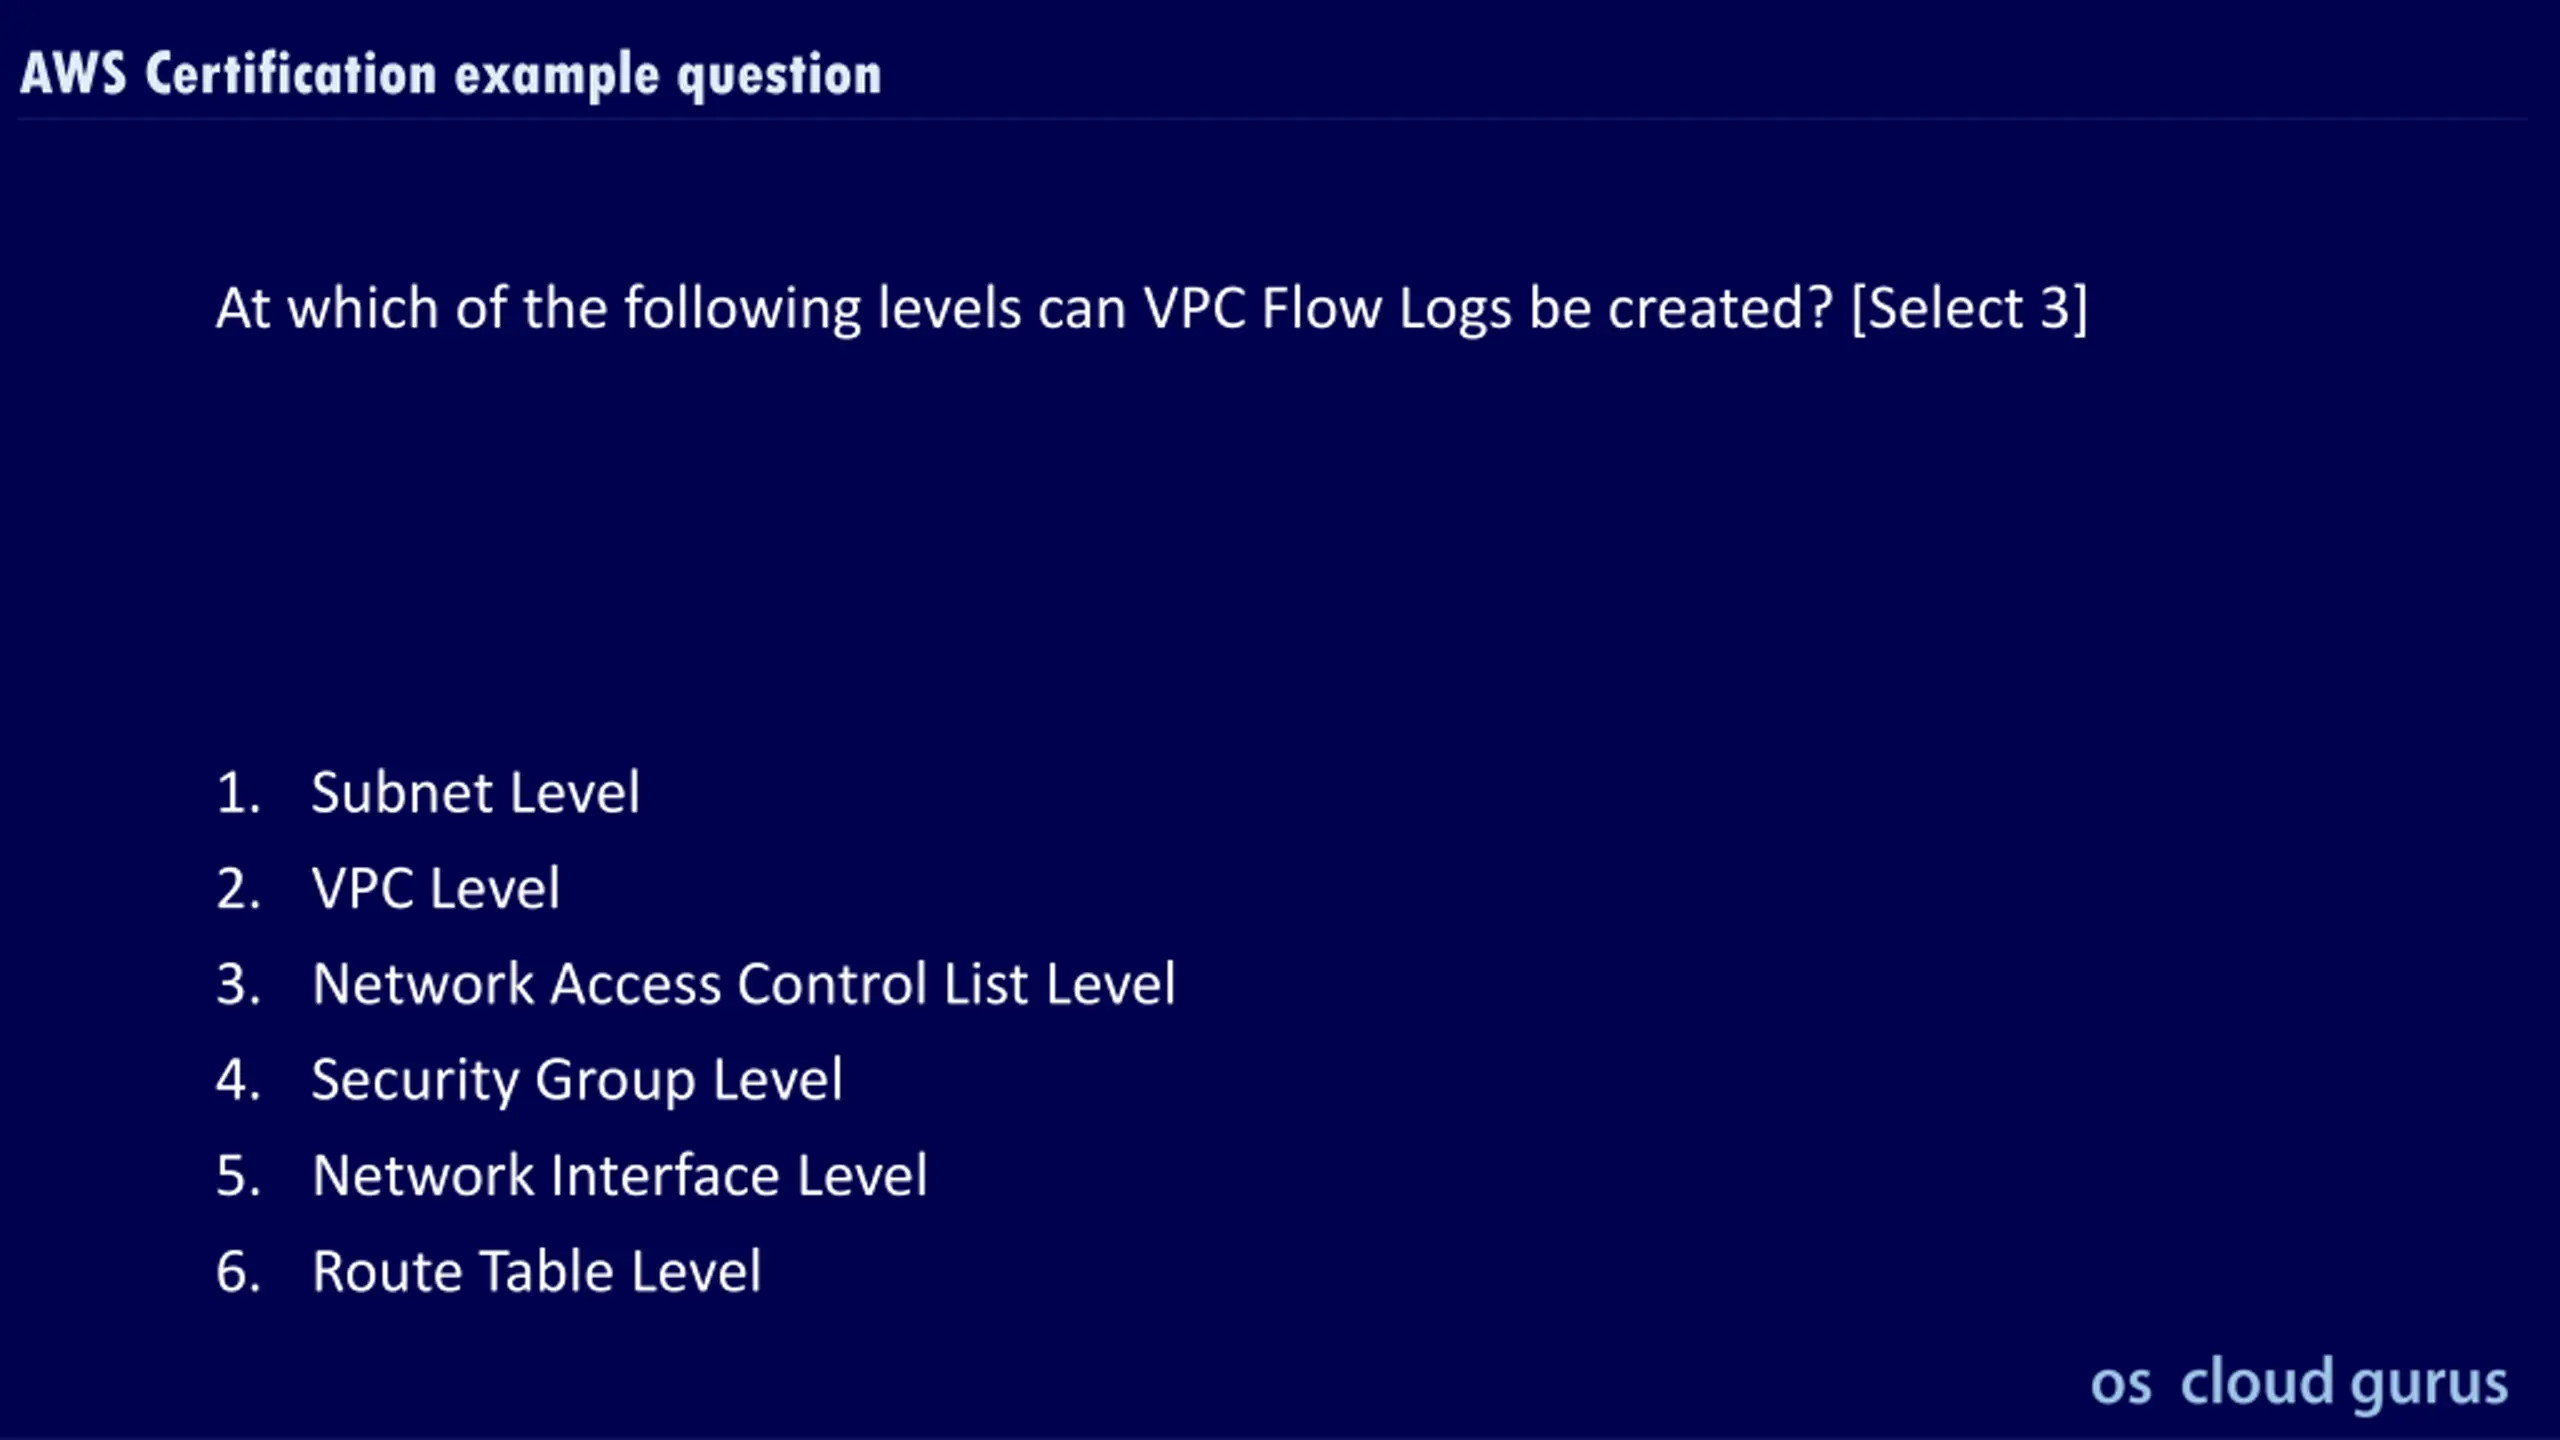
Task: Click the number 5 list marker
Action: tap(238, 1175)
